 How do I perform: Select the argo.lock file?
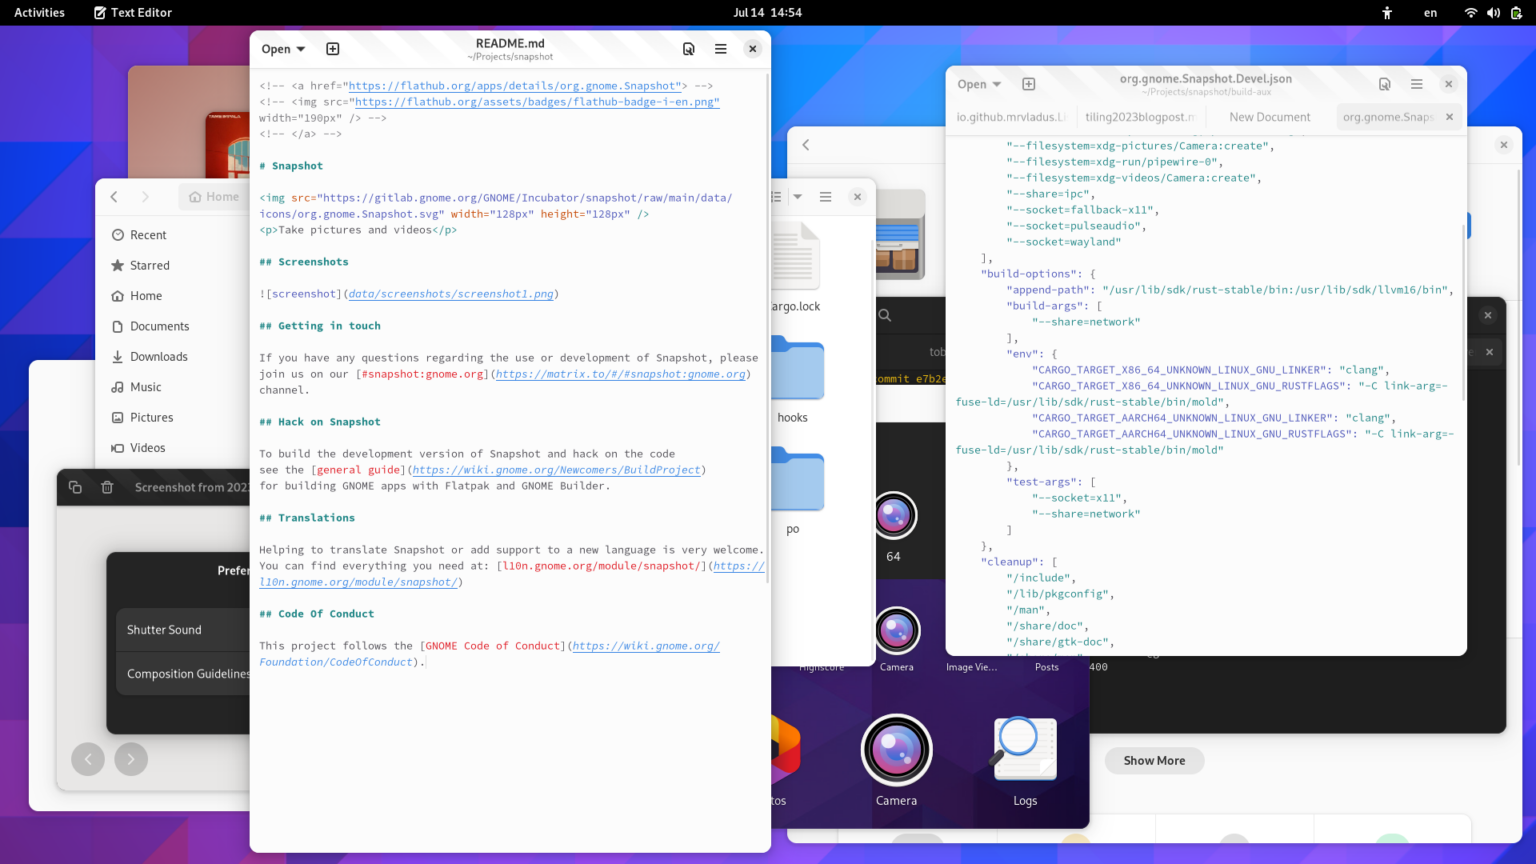click(x=796, y=257)
